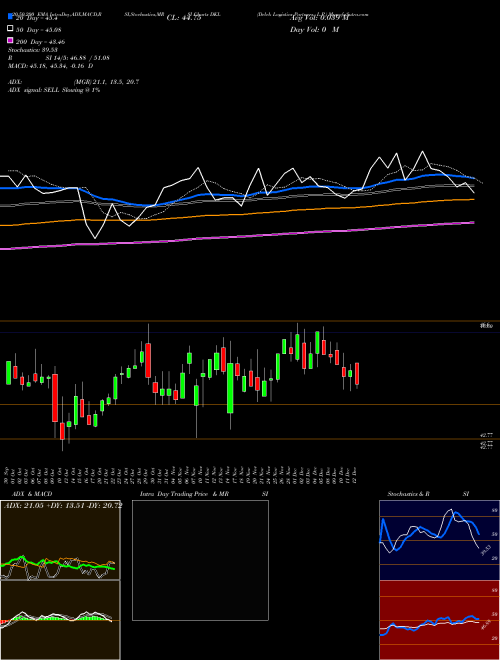Open the ADX indicator chart panel

click(x=60, y=540)
